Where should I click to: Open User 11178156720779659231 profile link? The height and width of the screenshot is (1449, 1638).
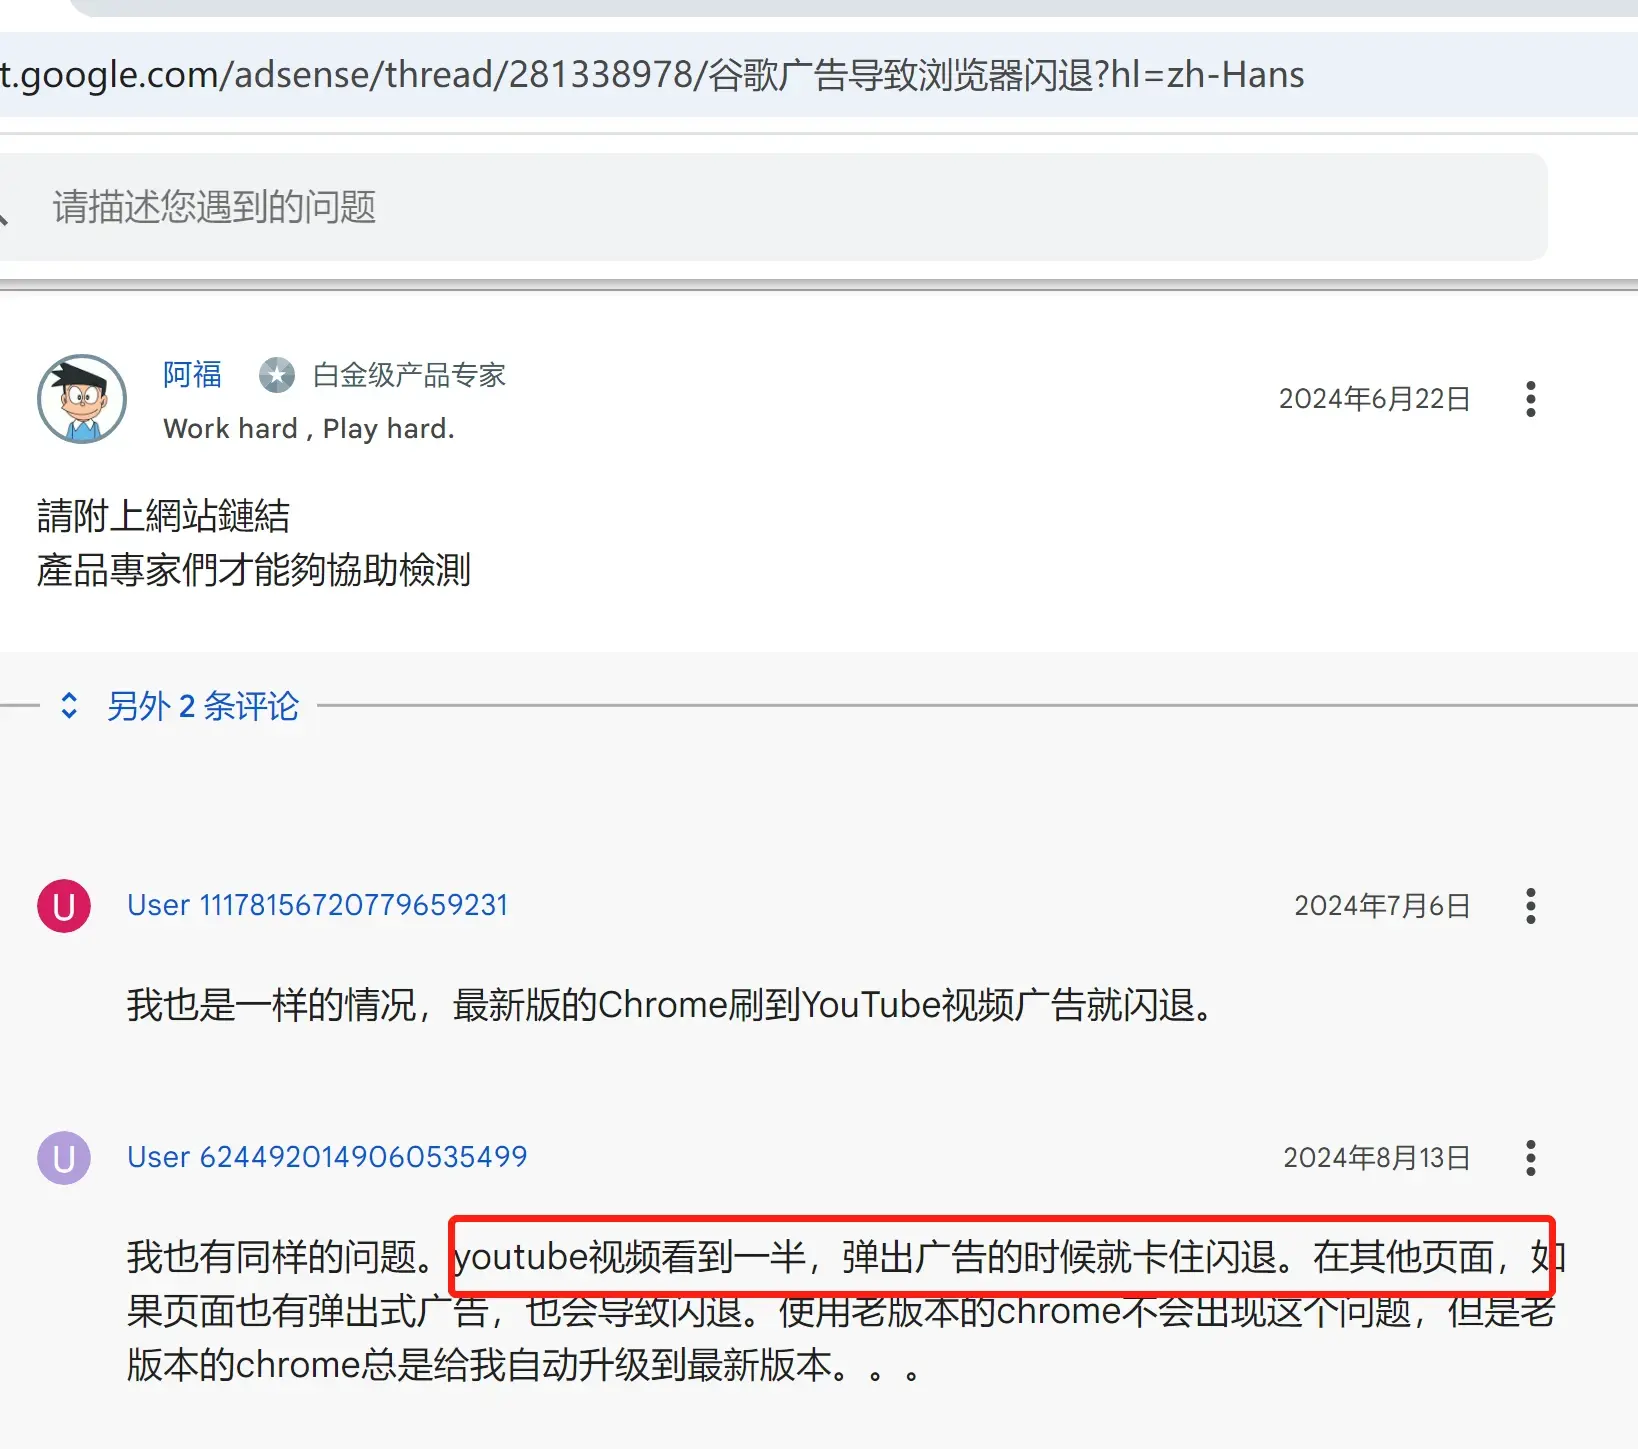[x=318, y=905]
